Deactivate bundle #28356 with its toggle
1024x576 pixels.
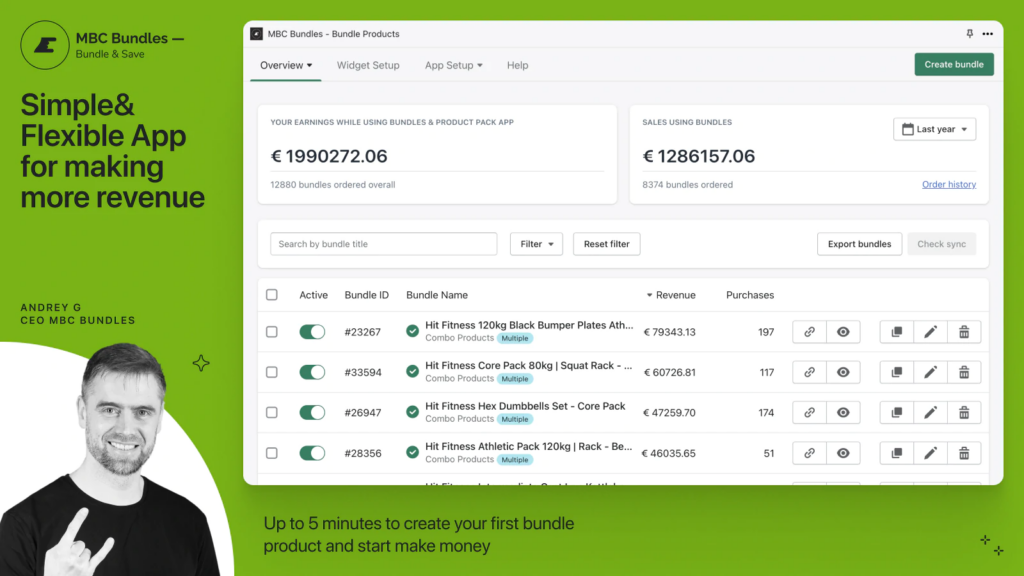pyautogui.click(x=312, y=453)
